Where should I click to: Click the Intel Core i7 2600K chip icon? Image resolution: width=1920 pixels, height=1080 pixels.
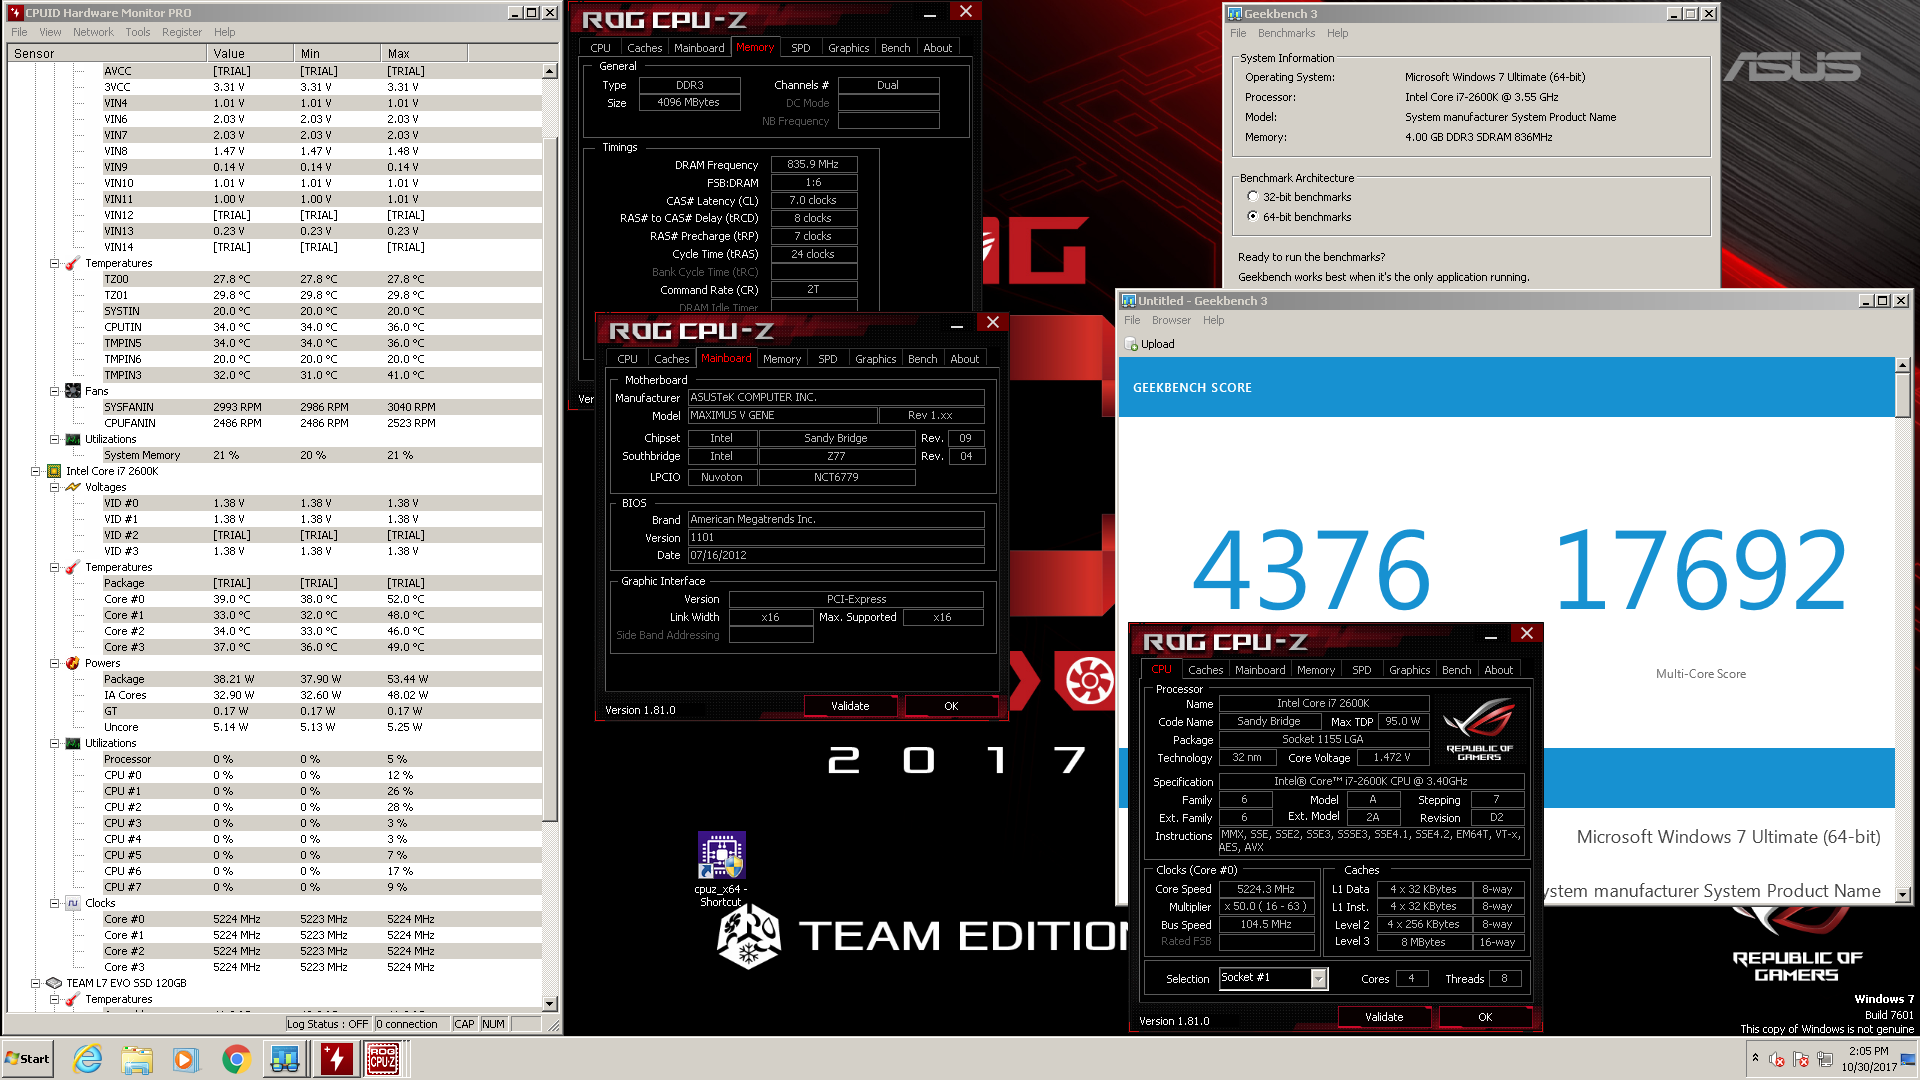coord(54,471)
